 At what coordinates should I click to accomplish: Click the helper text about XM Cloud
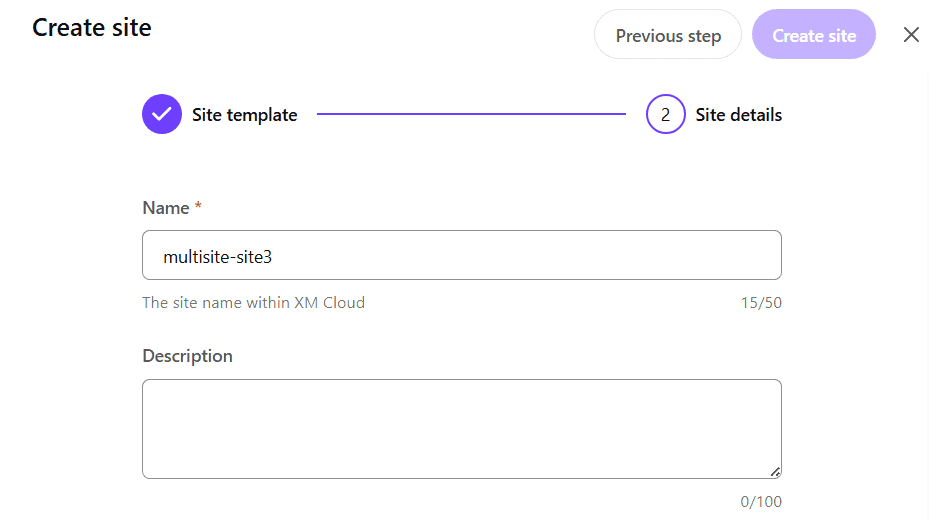(254, 303)
